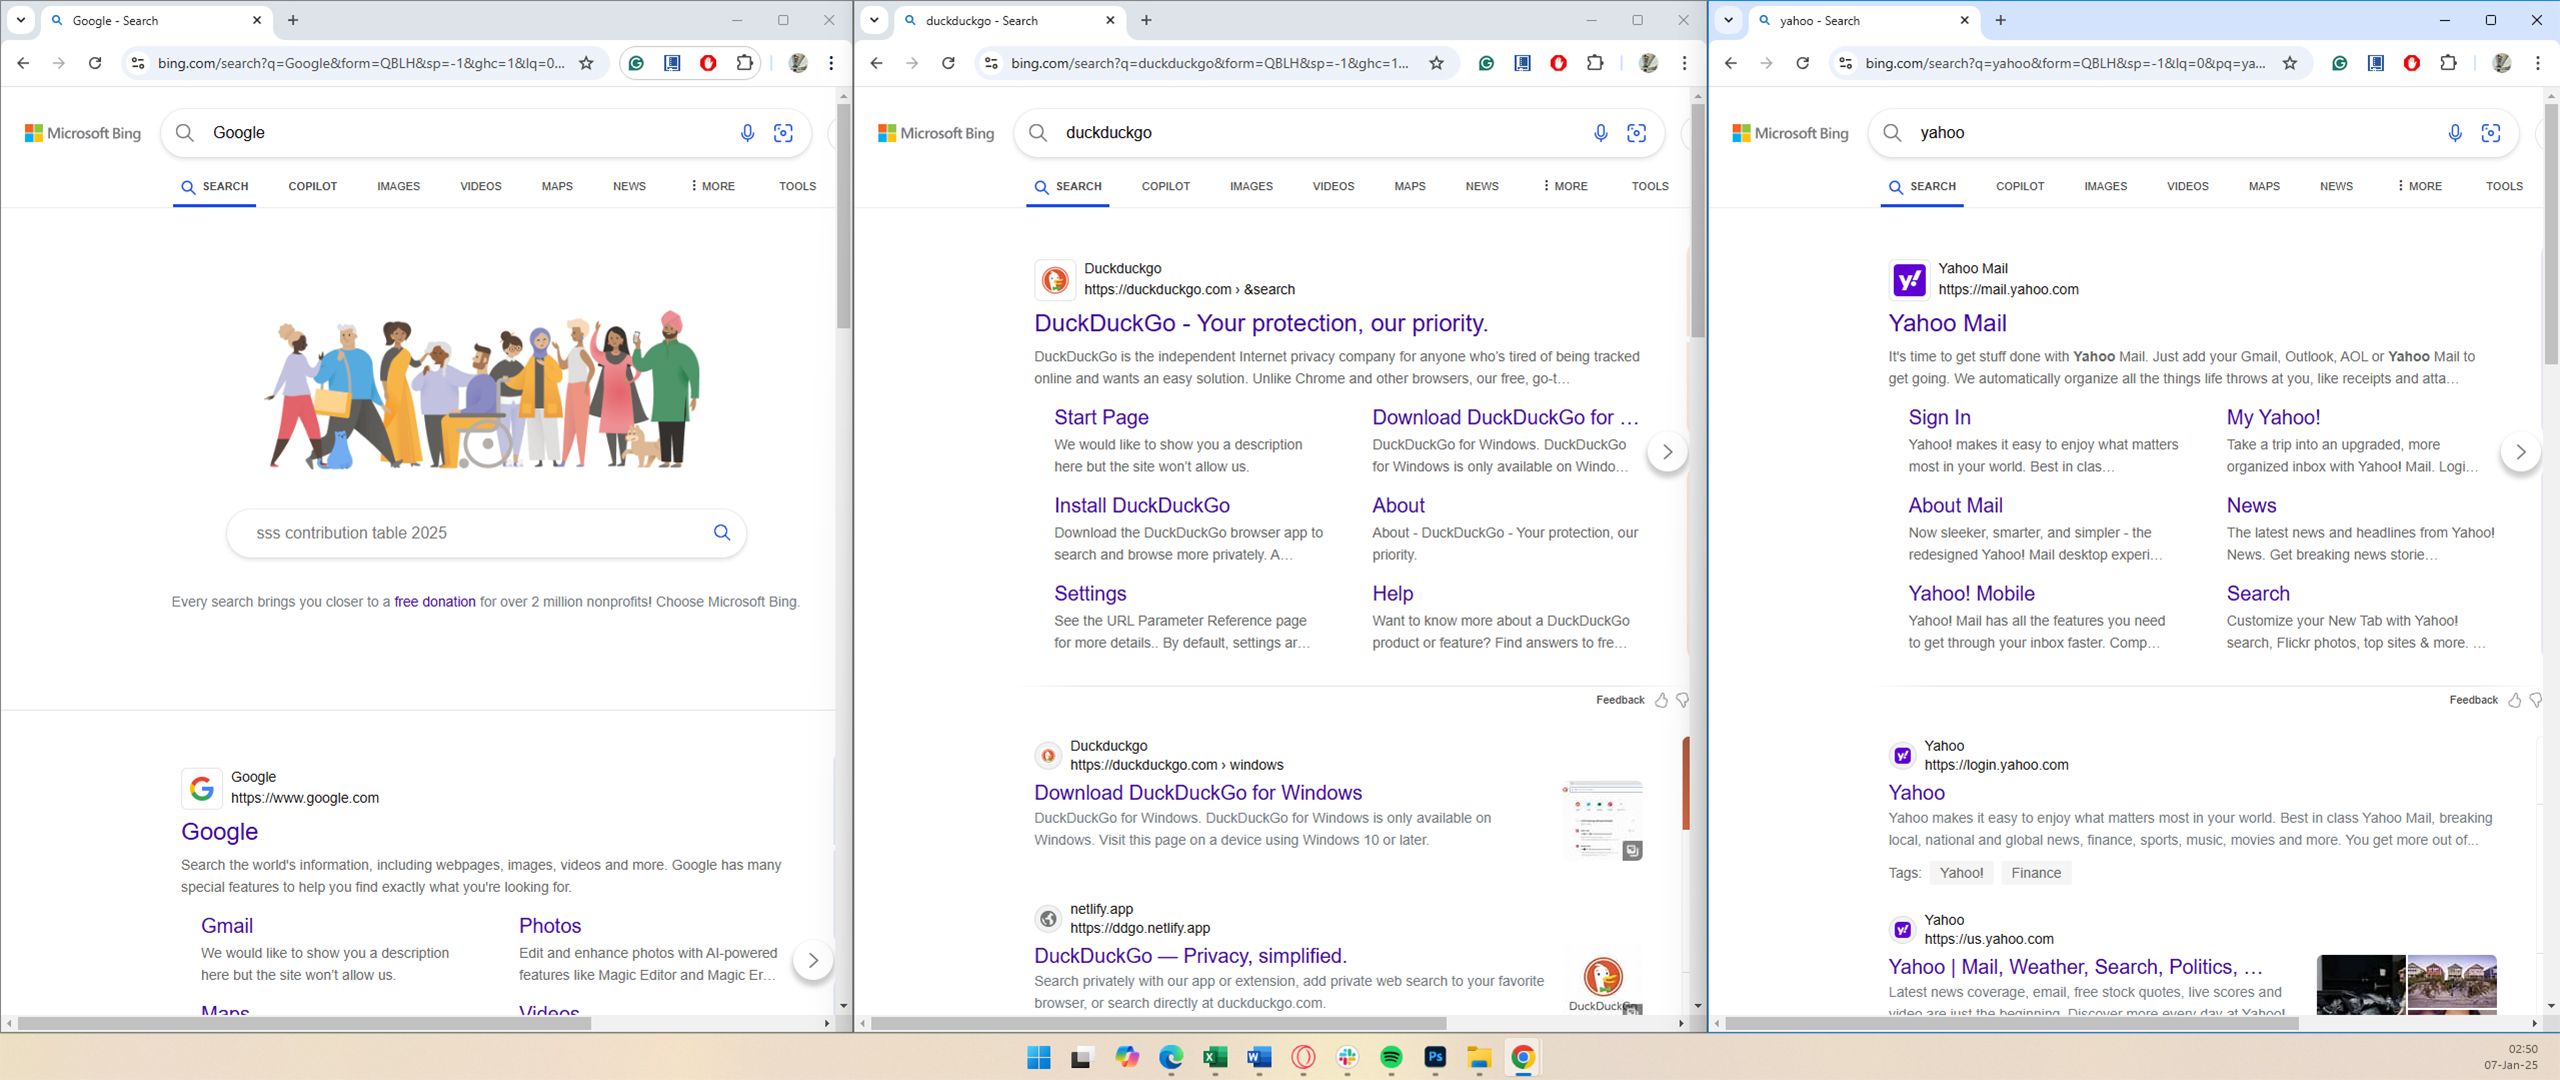This screenshot has width=2560, height=1080.
Task: Click the 'Yahoo!' tag chip
Action: (1961, 873)
